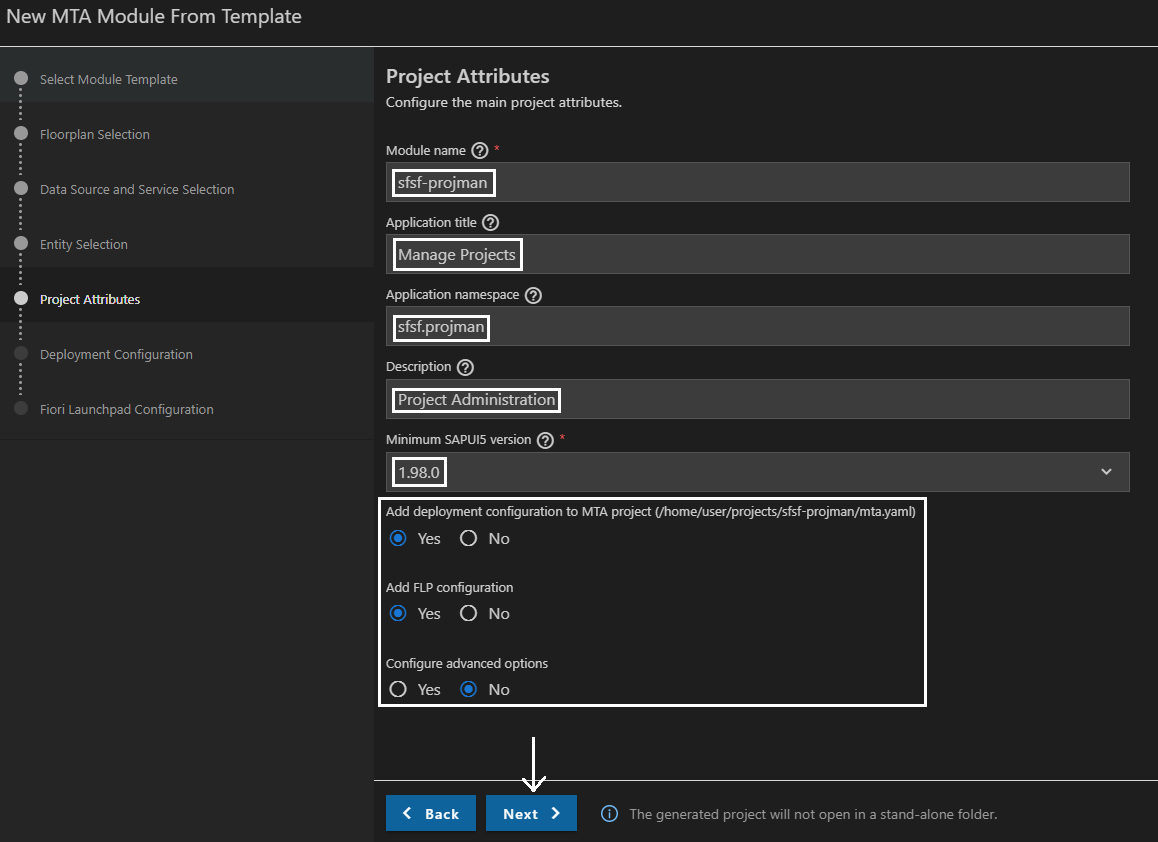Select Yes for Add FLP configuration
The height and width of the screenshot is (842, 1158).
coord(398,614)
